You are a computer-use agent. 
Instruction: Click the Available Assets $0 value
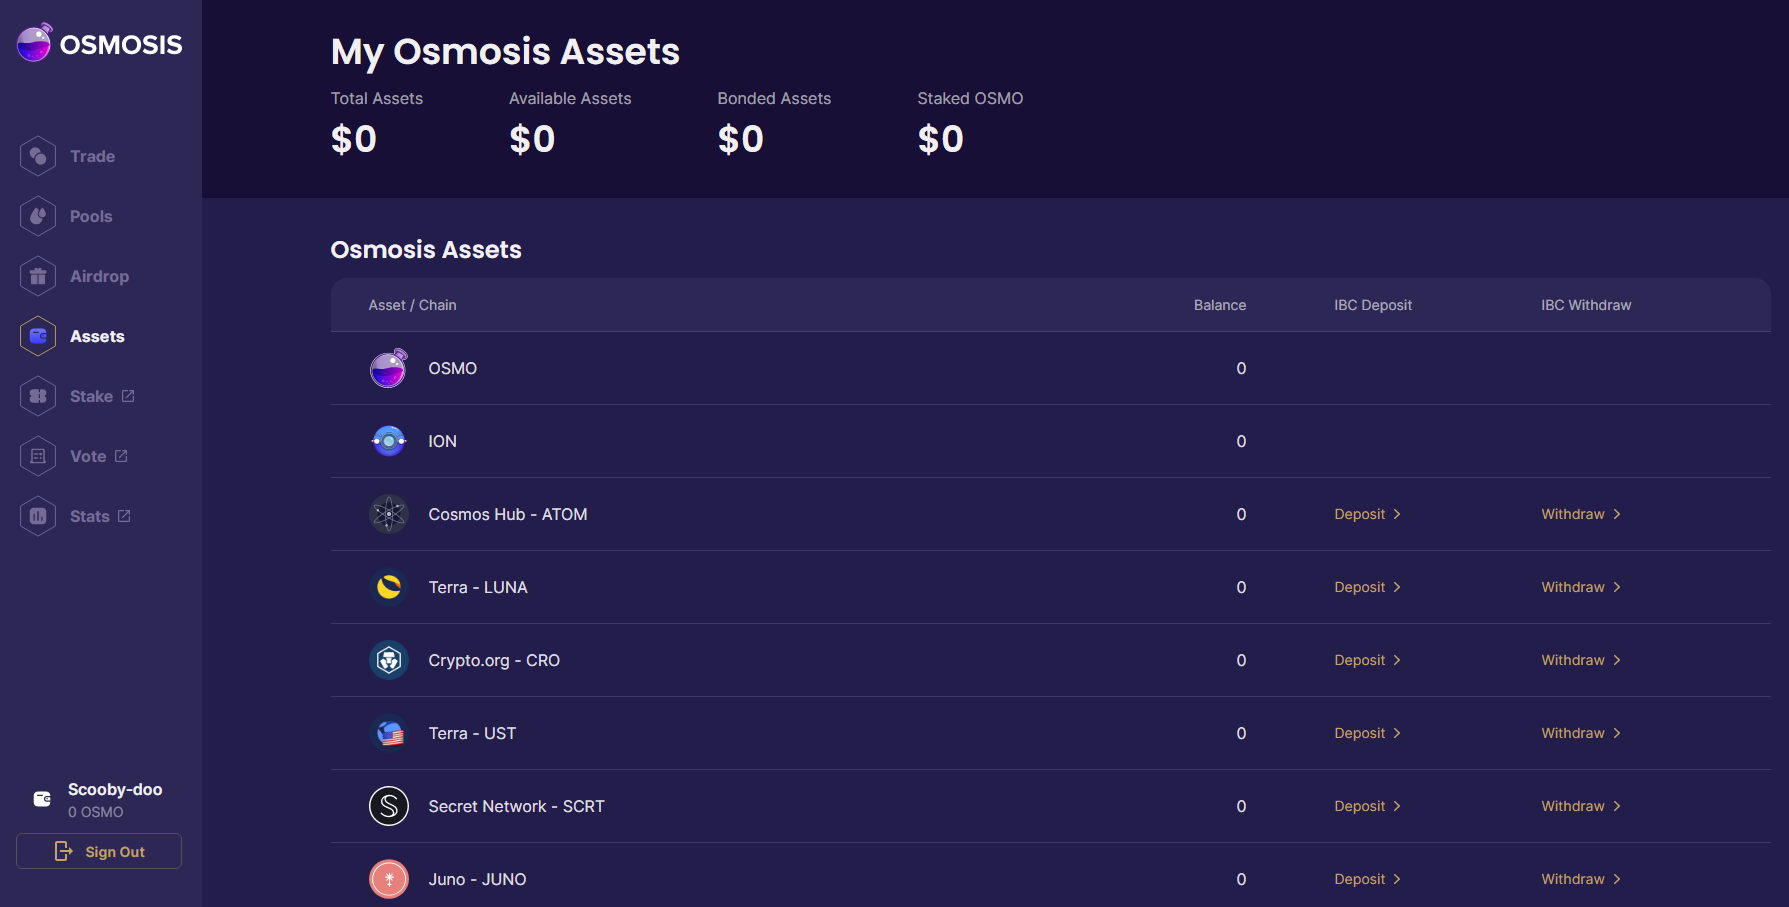(532, 139)
